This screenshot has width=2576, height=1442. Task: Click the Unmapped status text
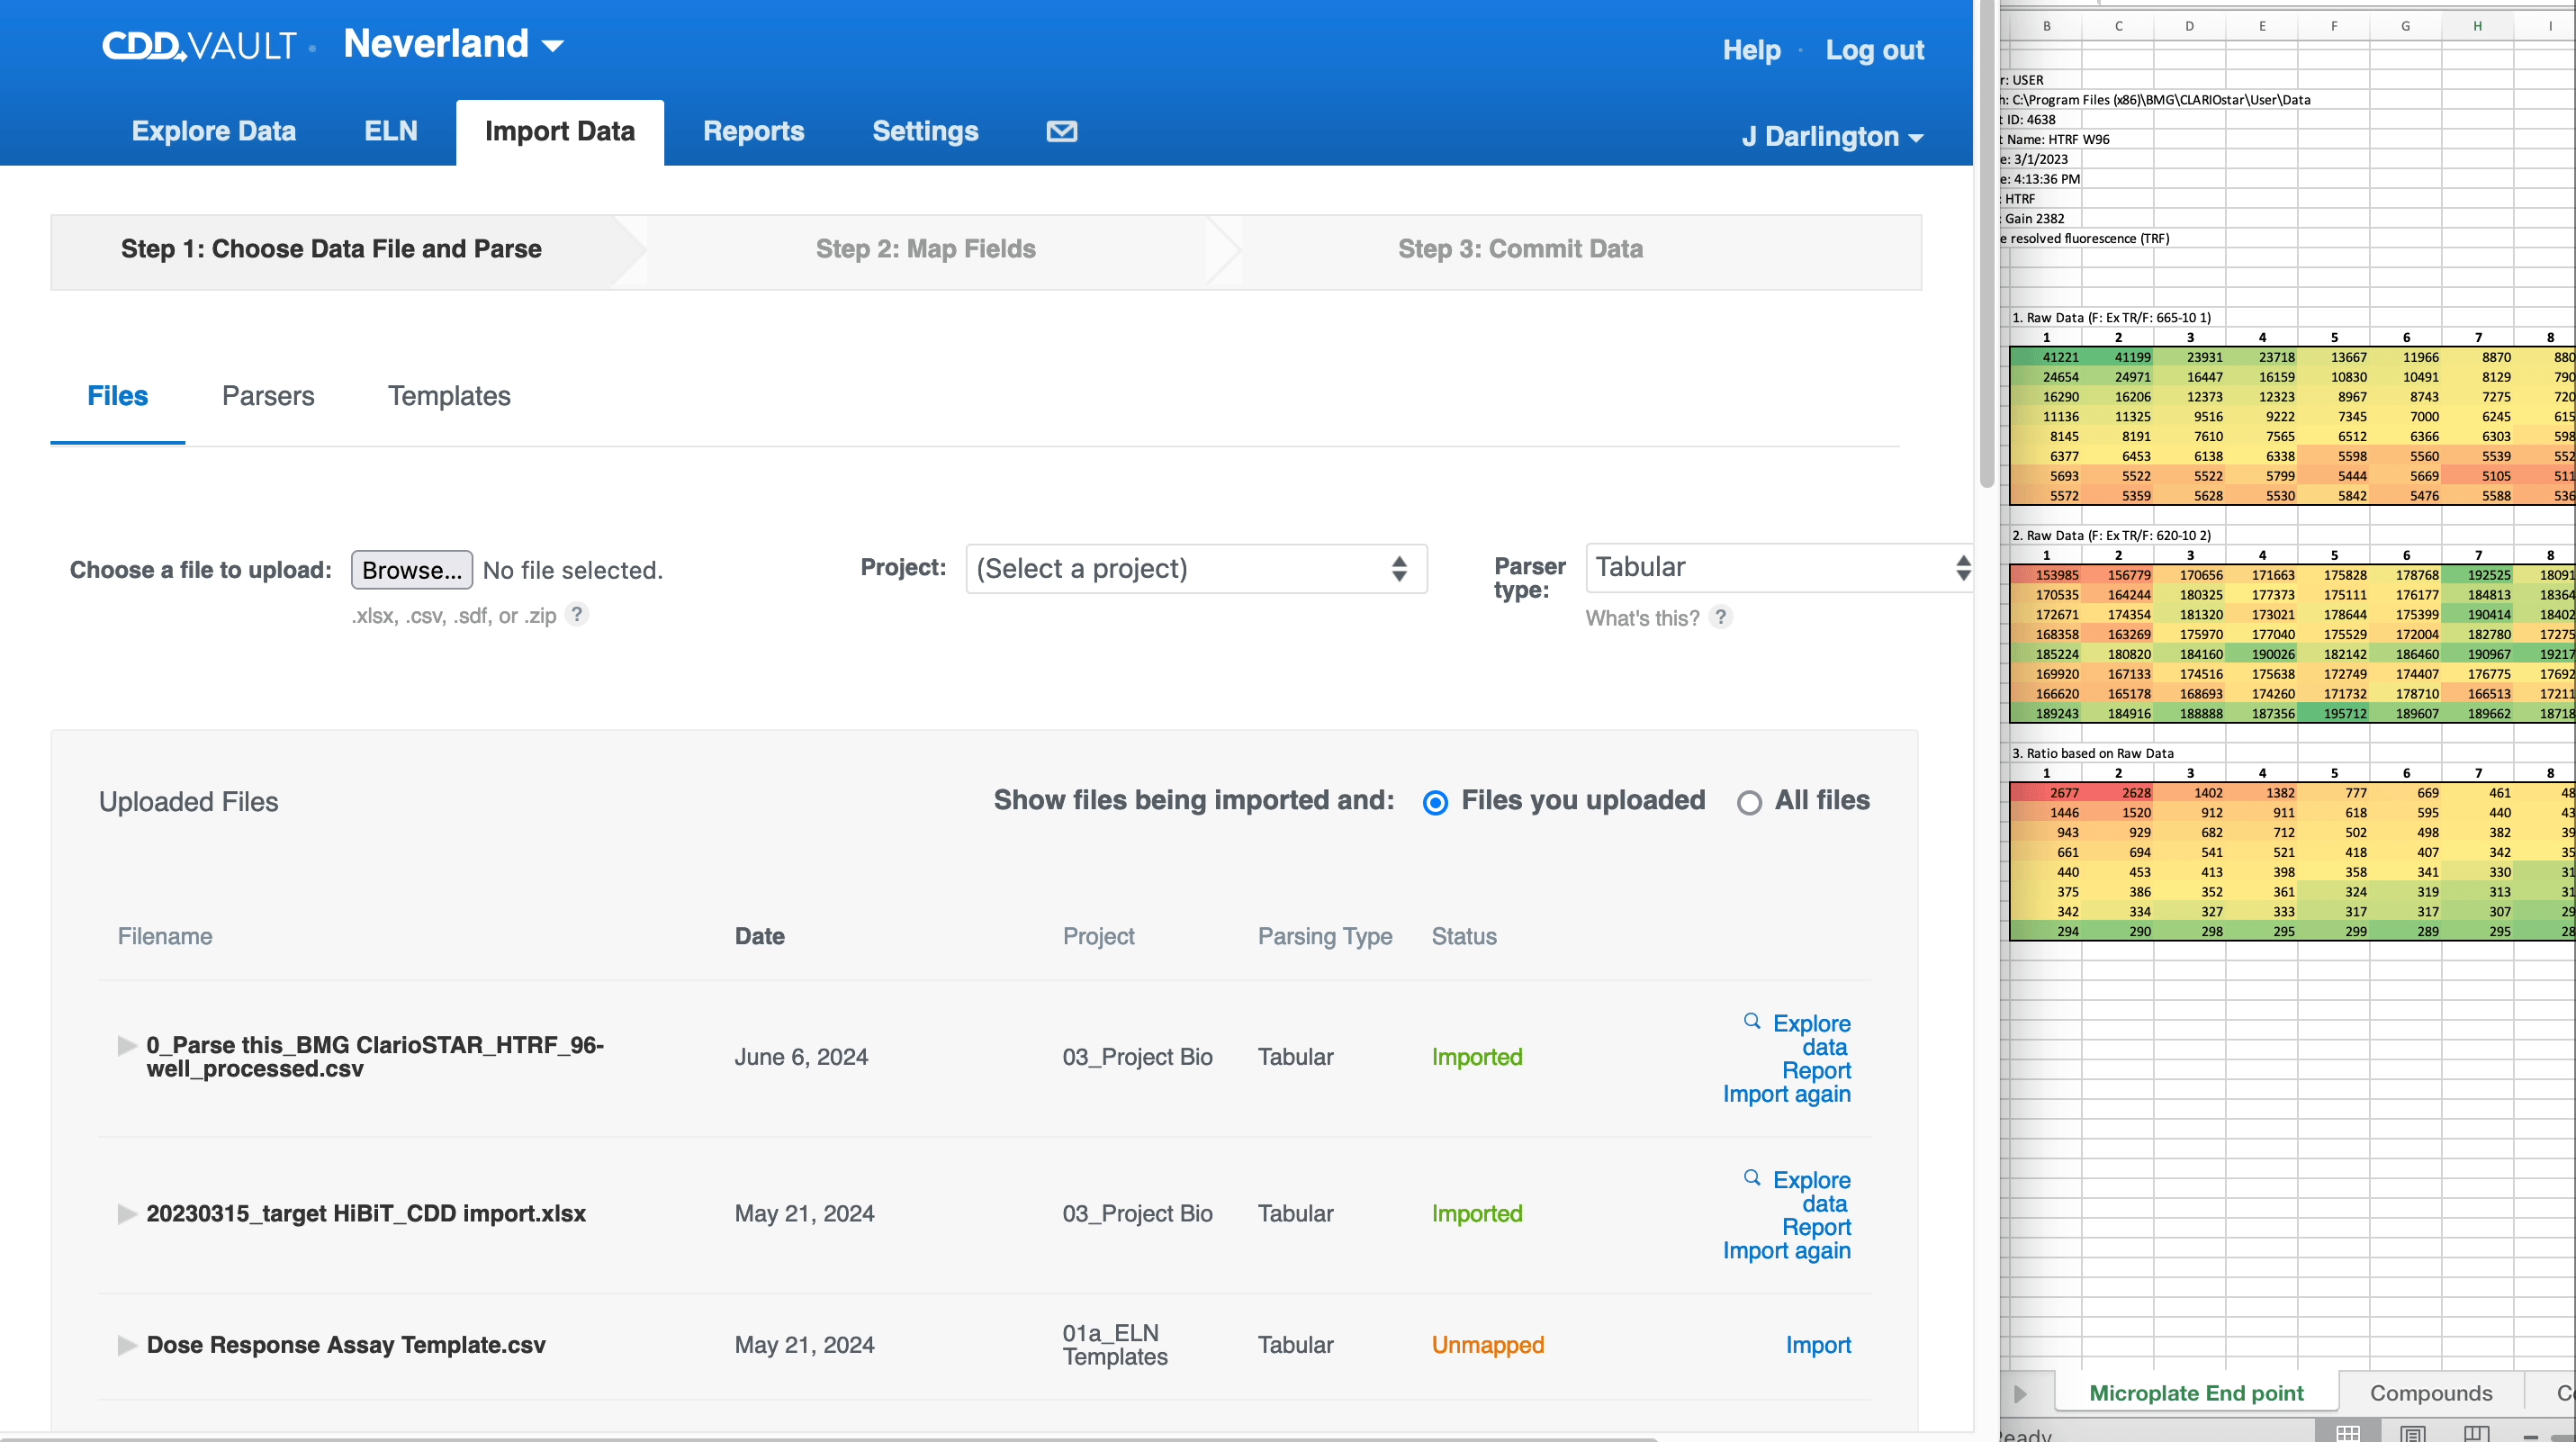coord(1487,1345)
